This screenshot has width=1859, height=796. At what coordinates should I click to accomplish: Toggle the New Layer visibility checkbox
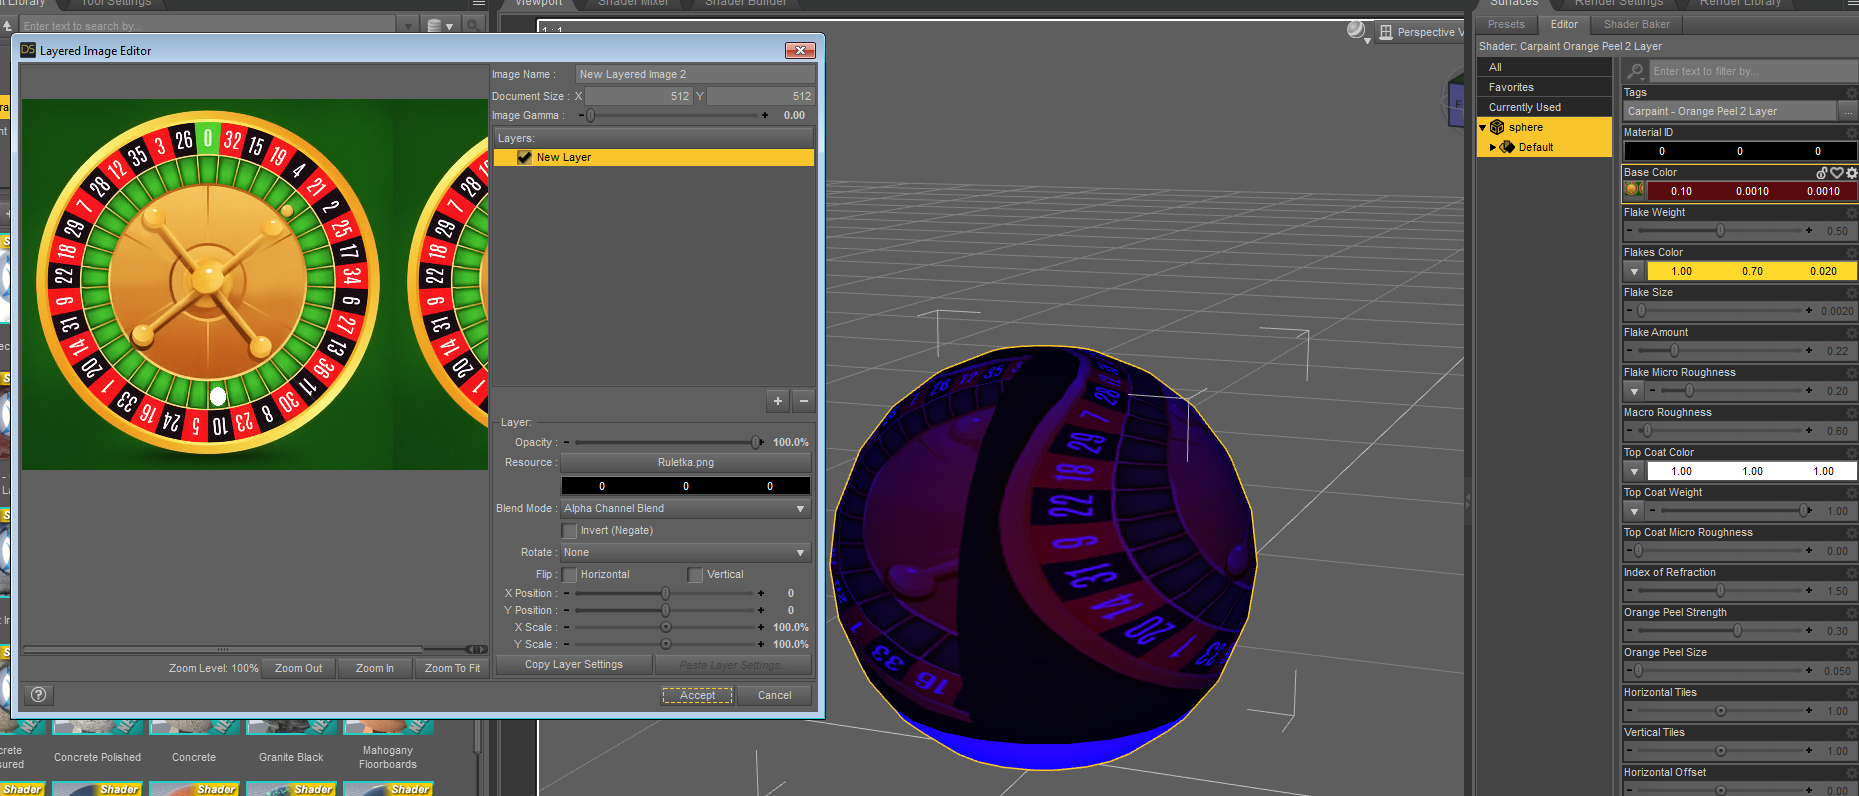tap(524, 157)
